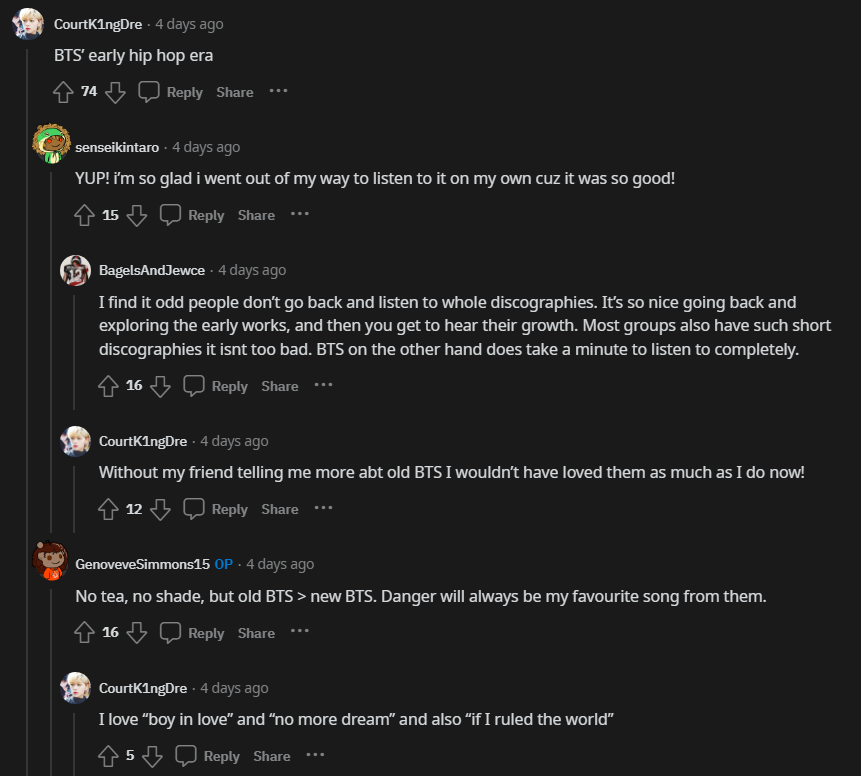Open senseikintaro's user profile link
Screen dimensions: 861x776
tap(117, 147)
